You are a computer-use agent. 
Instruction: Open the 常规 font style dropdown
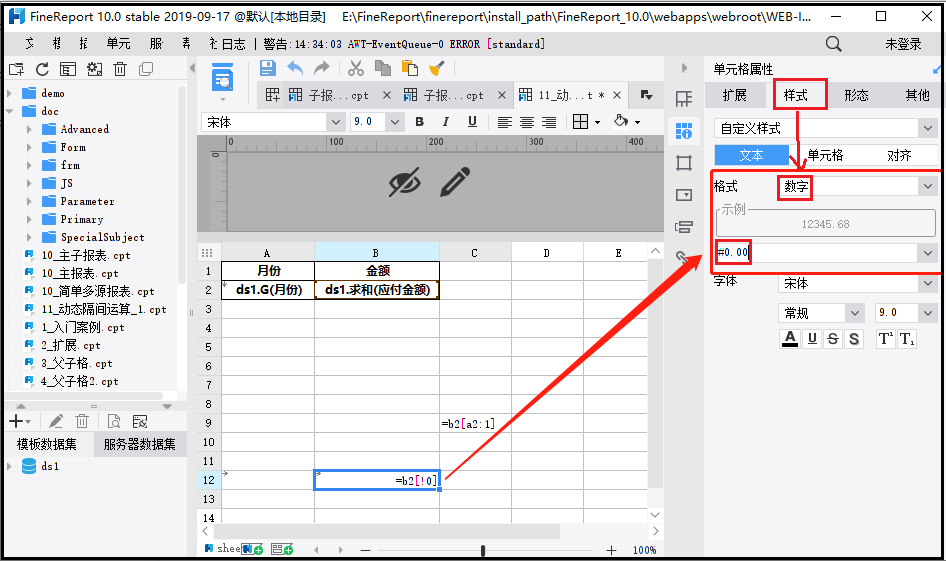[x=854, y=313]
